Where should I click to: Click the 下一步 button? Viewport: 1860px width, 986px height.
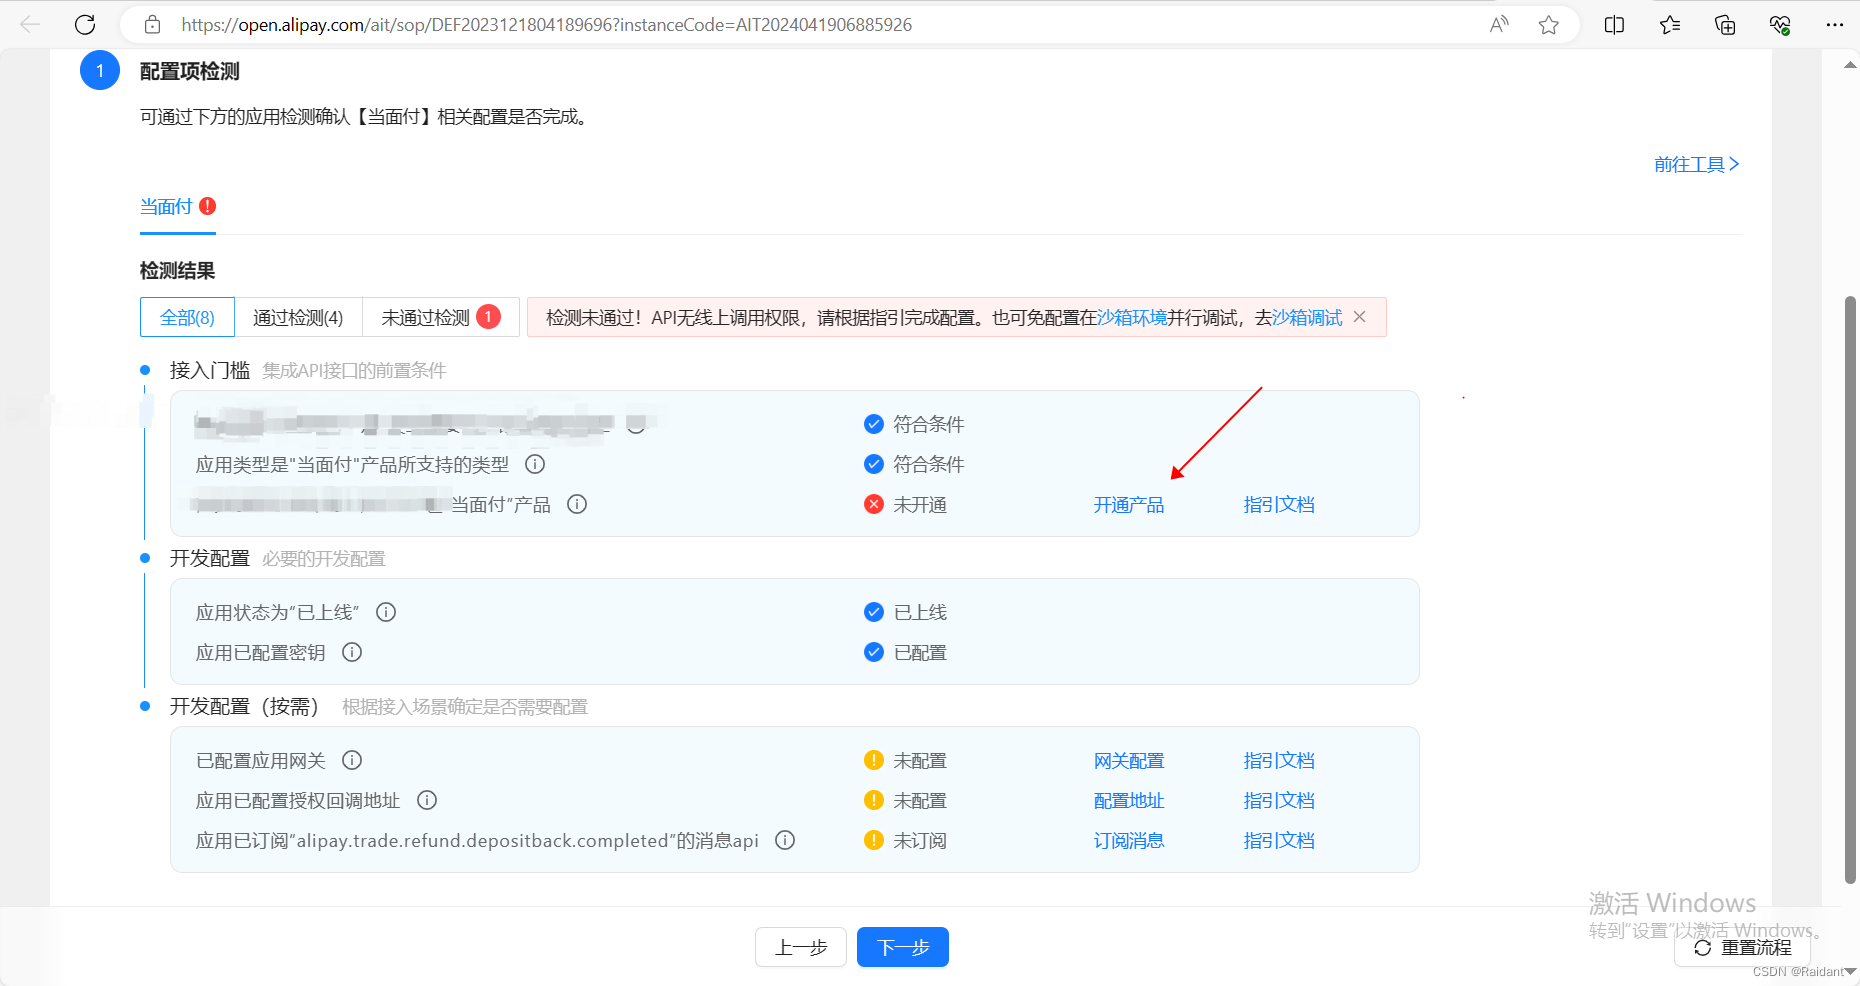(903, 947)
